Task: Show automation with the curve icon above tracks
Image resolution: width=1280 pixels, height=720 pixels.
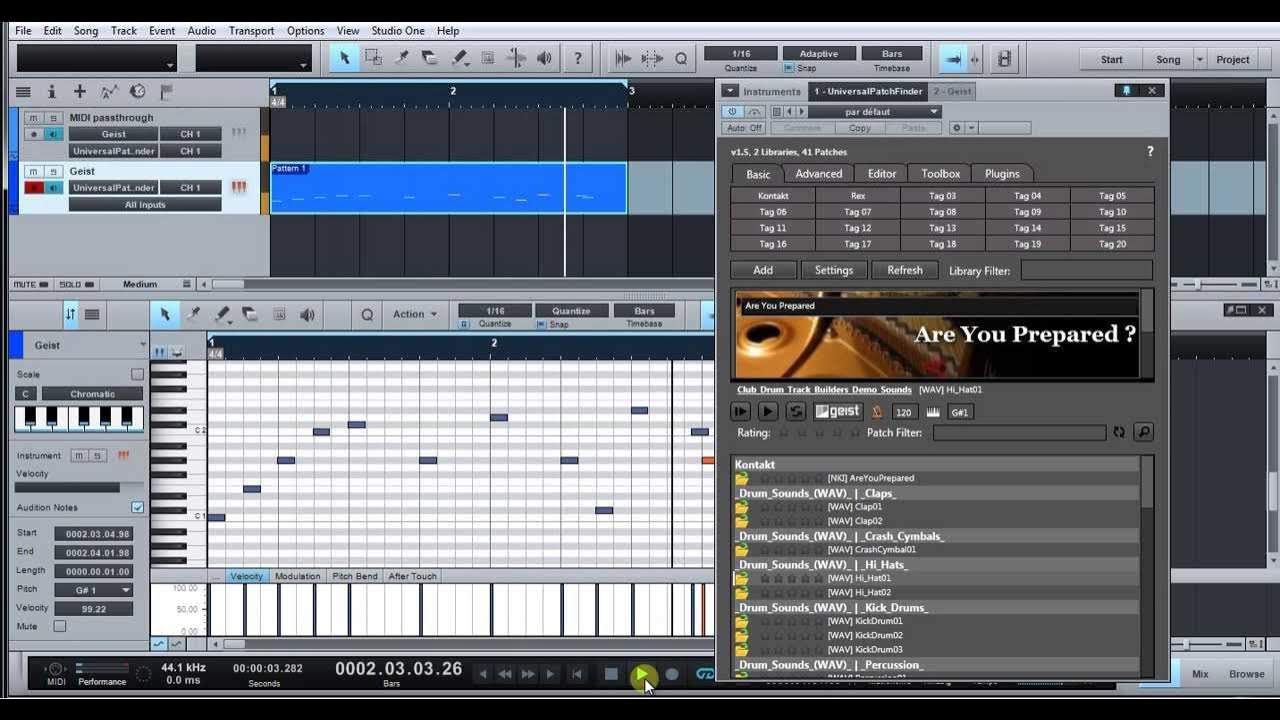Action: point(109,91)
